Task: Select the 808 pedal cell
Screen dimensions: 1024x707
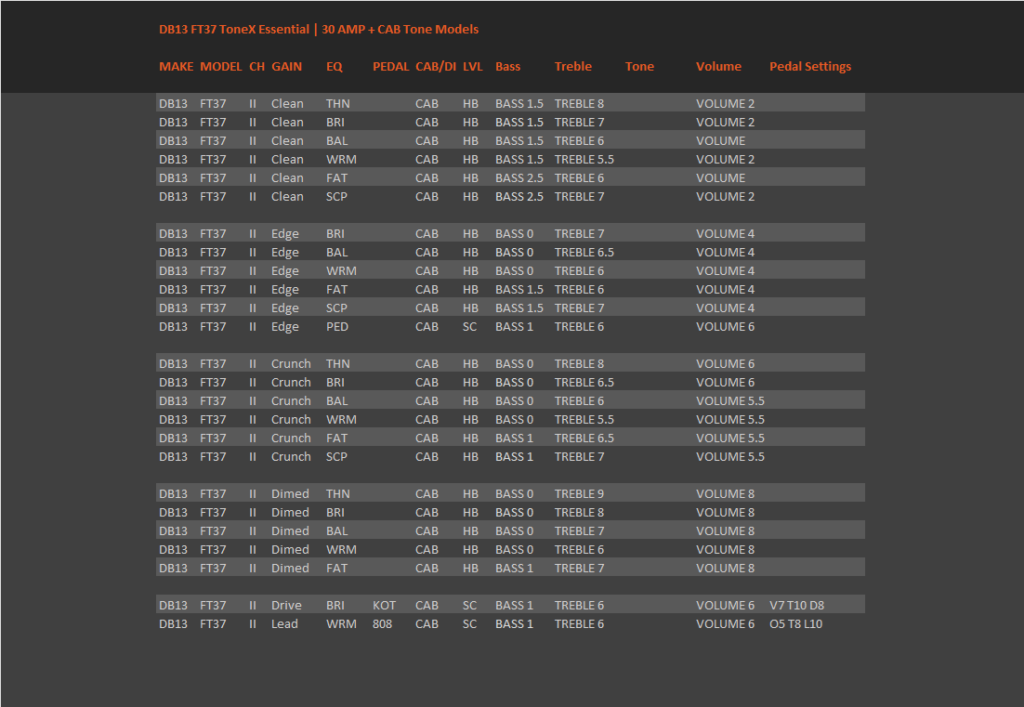Action: pyautogui.click(x=382, y=624)
